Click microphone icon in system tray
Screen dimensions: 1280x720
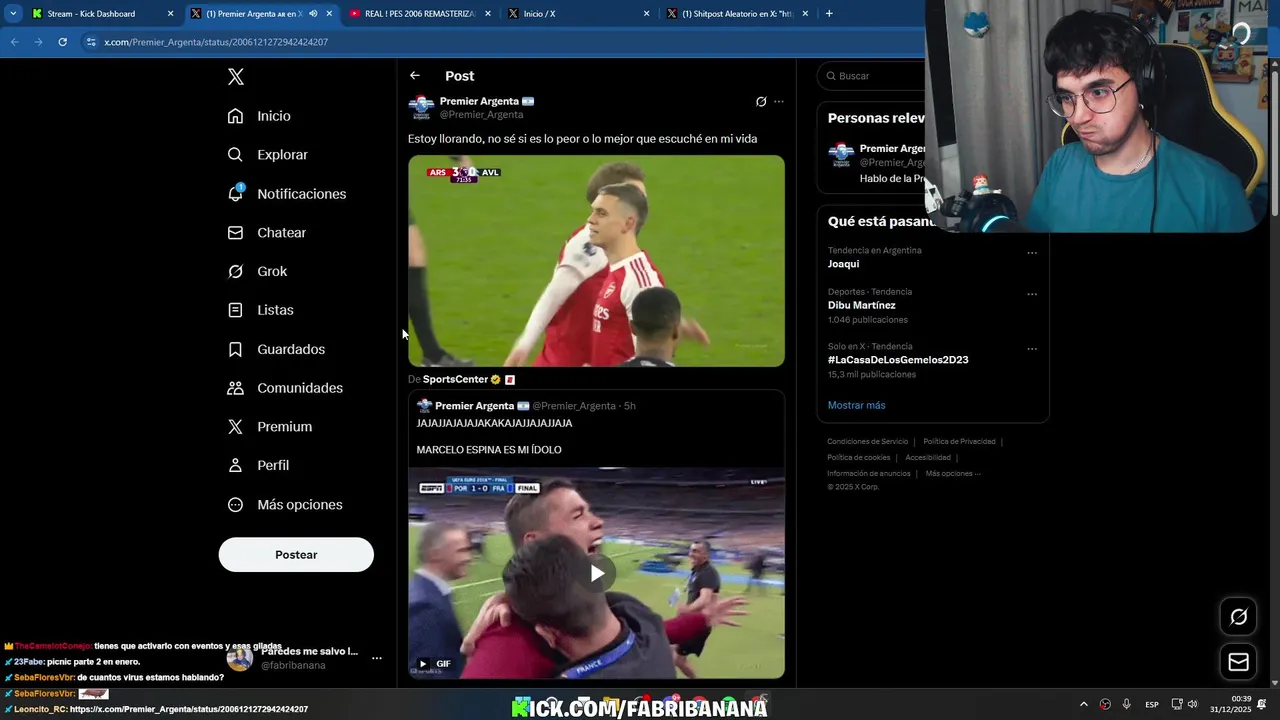[1127, 705]
